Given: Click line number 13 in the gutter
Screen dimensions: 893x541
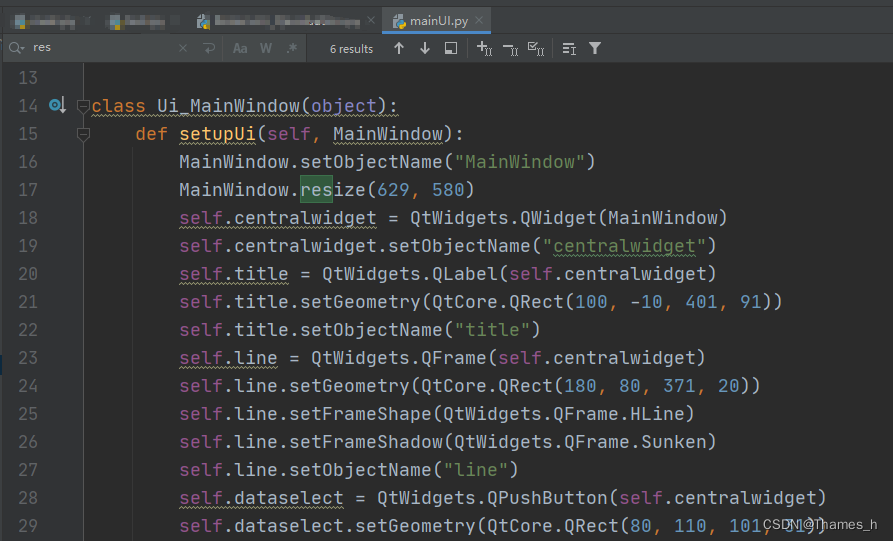Looking at the screenshot, I should point(28,77).
